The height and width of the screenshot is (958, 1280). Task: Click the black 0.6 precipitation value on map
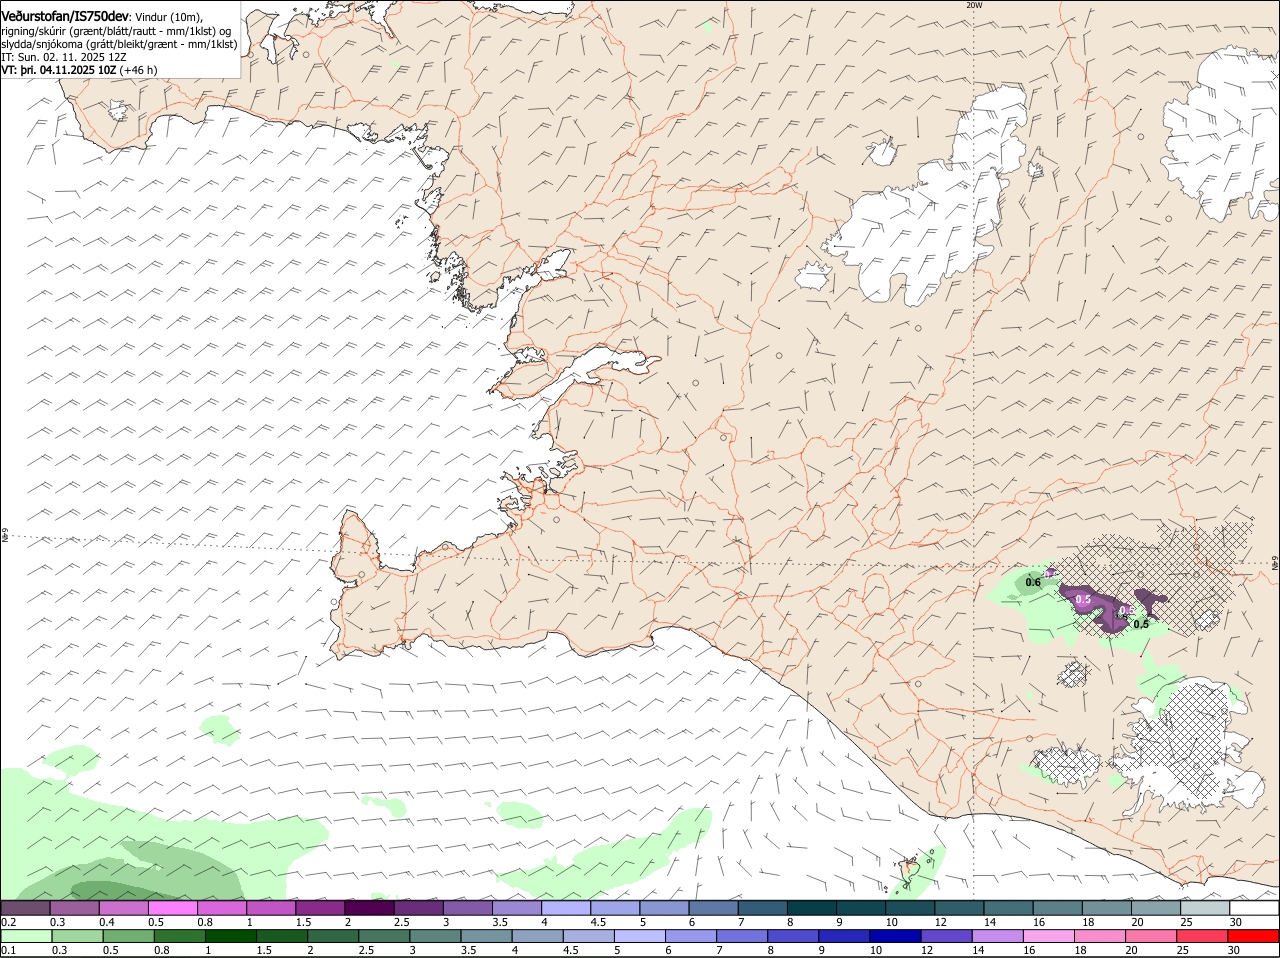click(1034, 582)
